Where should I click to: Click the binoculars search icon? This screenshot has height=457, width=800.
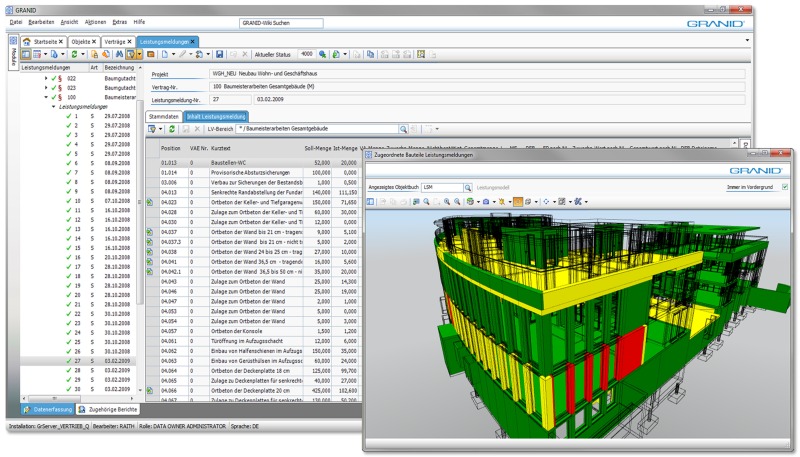pos(119,54)
